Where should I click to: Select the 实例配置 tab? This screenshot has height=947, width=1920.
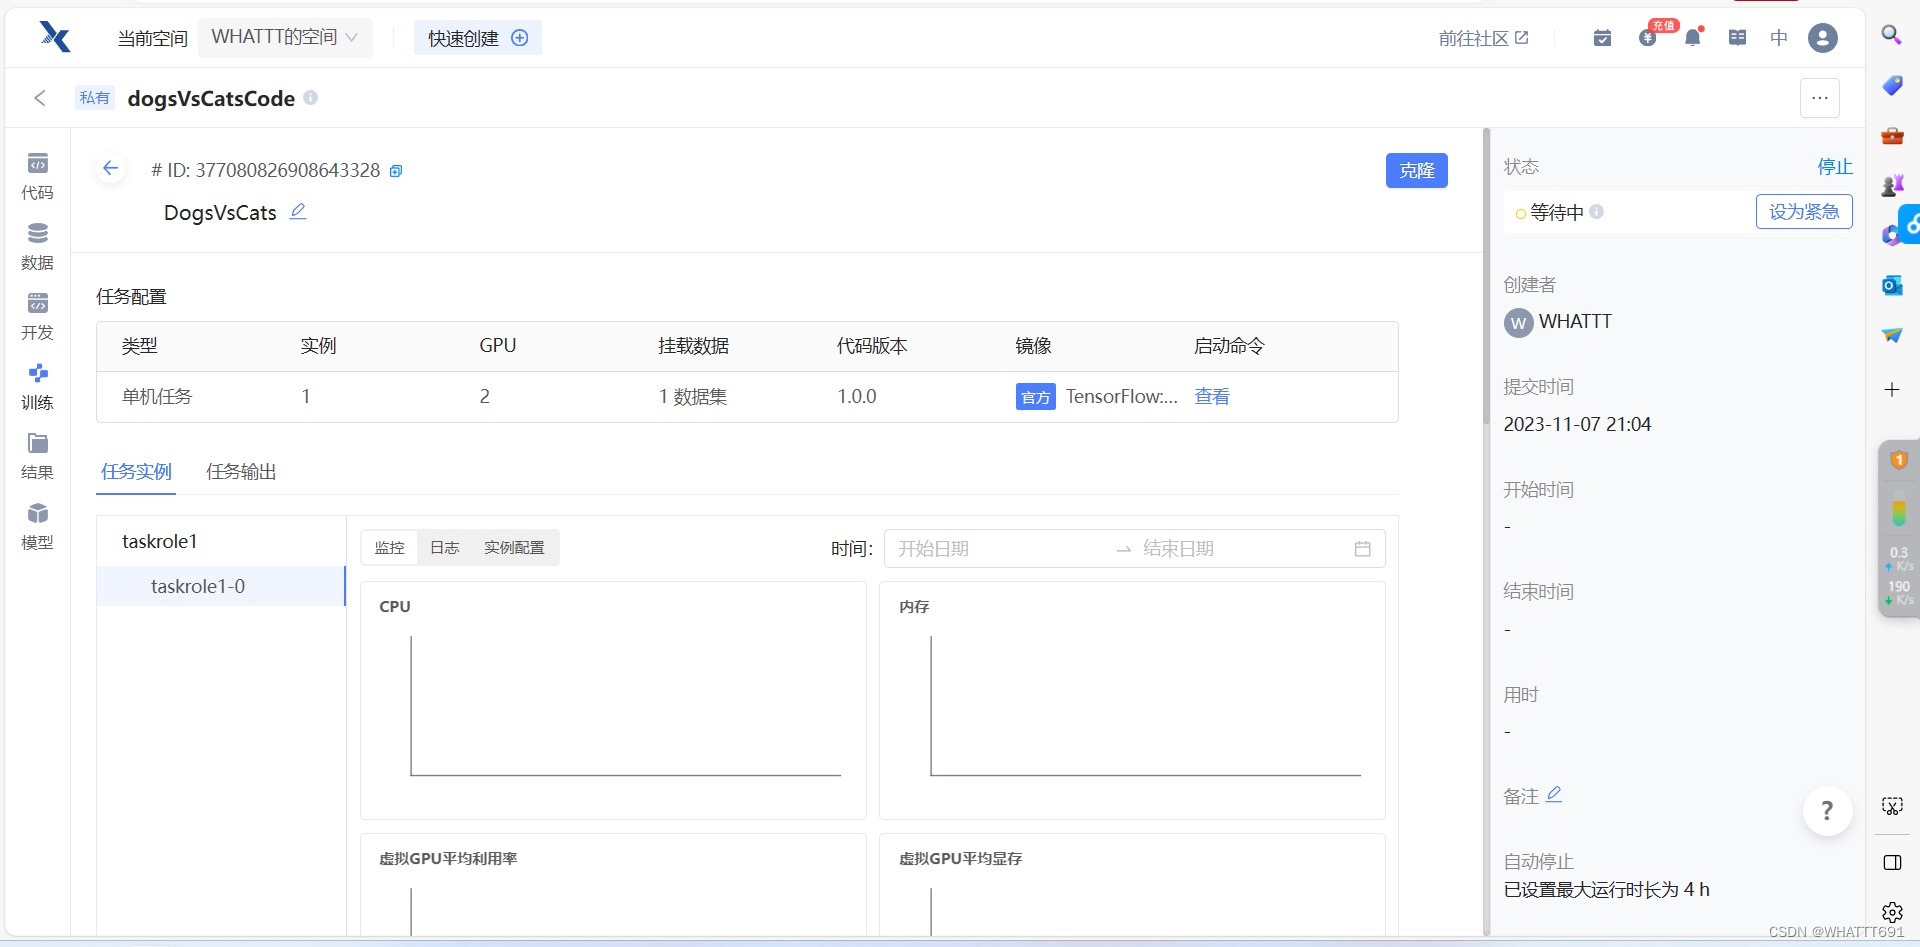(515, 548)
